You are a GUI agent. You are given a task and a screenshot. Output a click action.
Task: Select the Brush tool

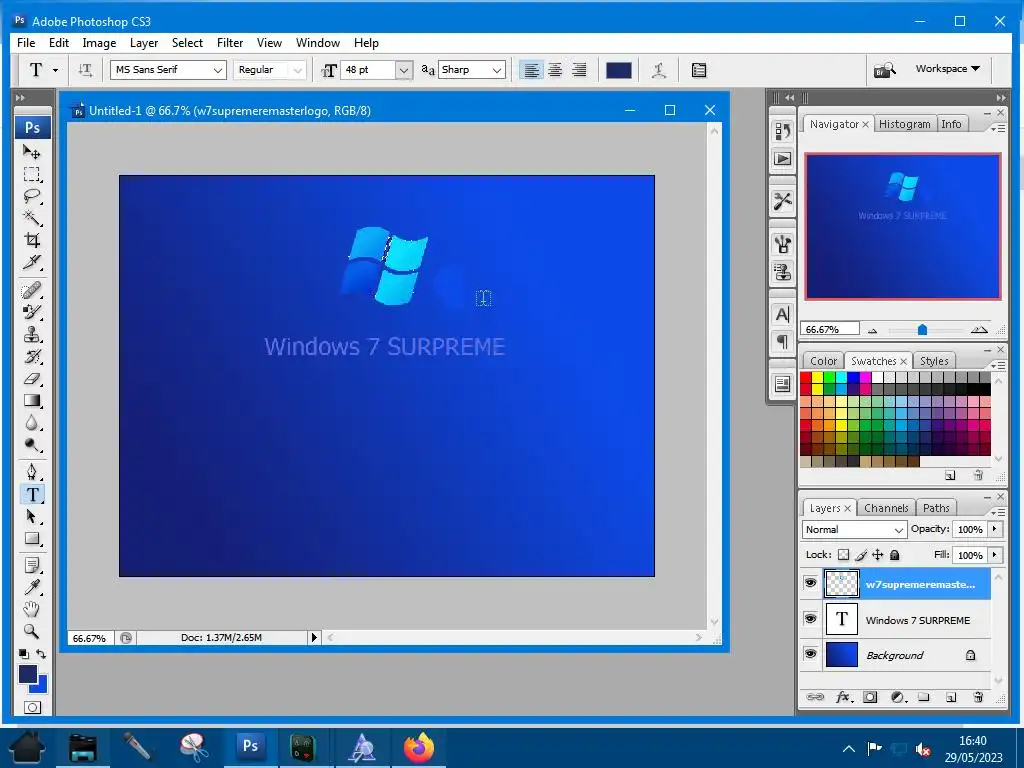[32, 312]
